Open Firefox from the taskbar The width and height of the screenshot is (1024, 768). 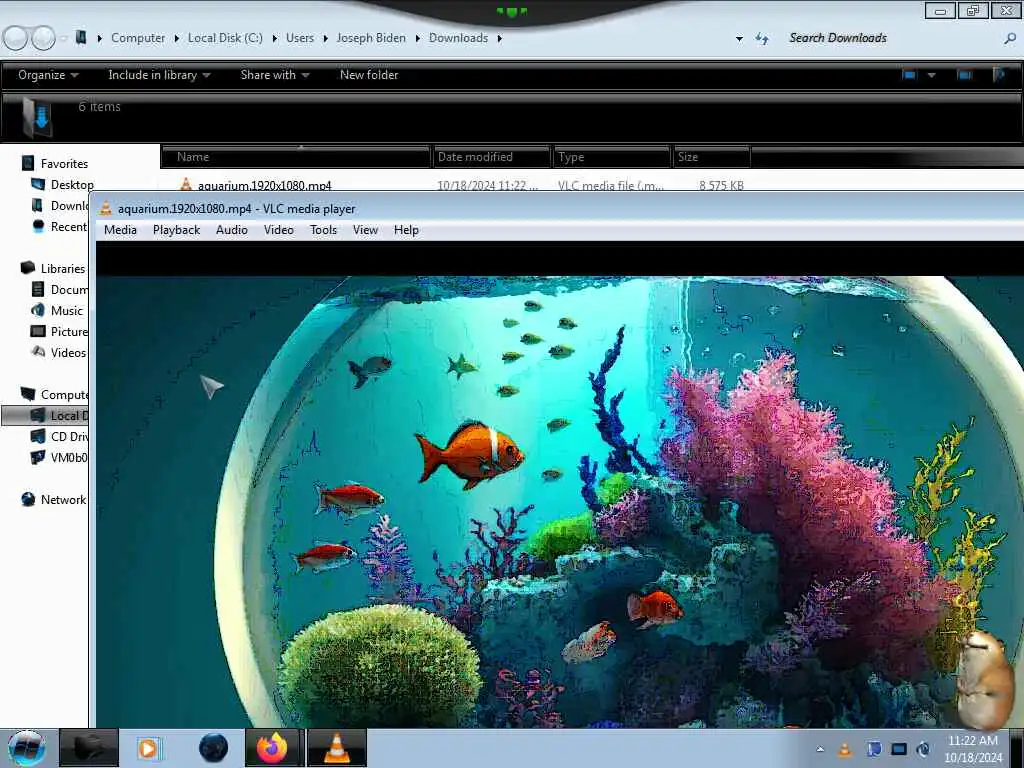(x=273, y=748)
